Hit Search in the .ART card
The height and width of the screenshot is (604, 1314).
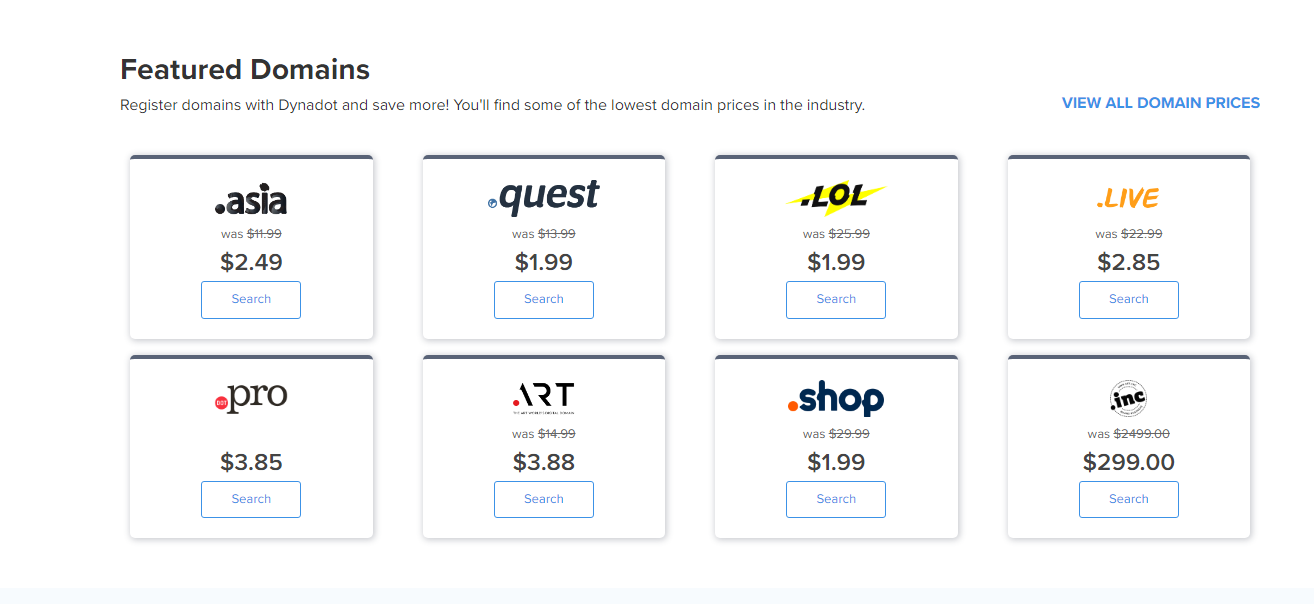coord(543,500)
